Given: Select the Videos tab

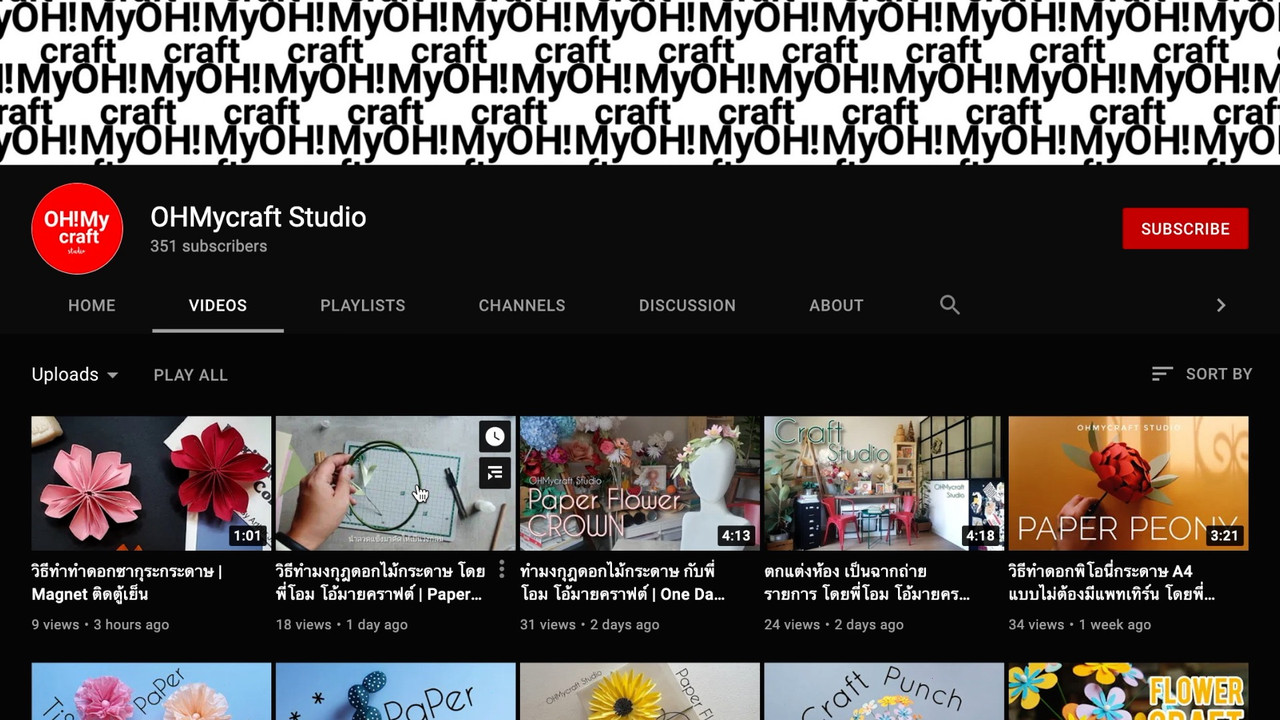Looking at the screenshot, I should click(x=218, y=305).
